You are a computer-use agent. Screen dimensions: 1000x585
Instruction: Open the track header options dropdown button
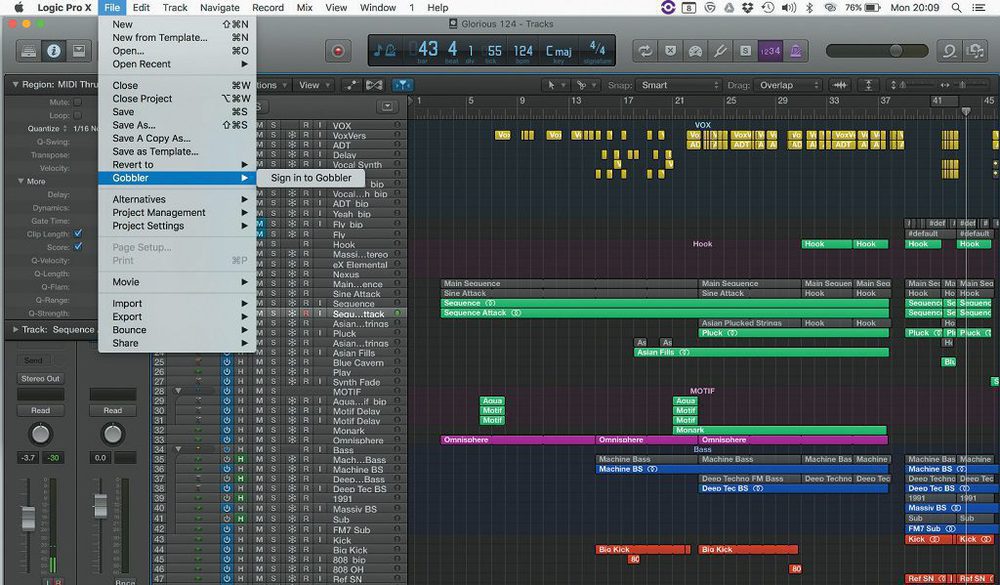coord(386,107)
